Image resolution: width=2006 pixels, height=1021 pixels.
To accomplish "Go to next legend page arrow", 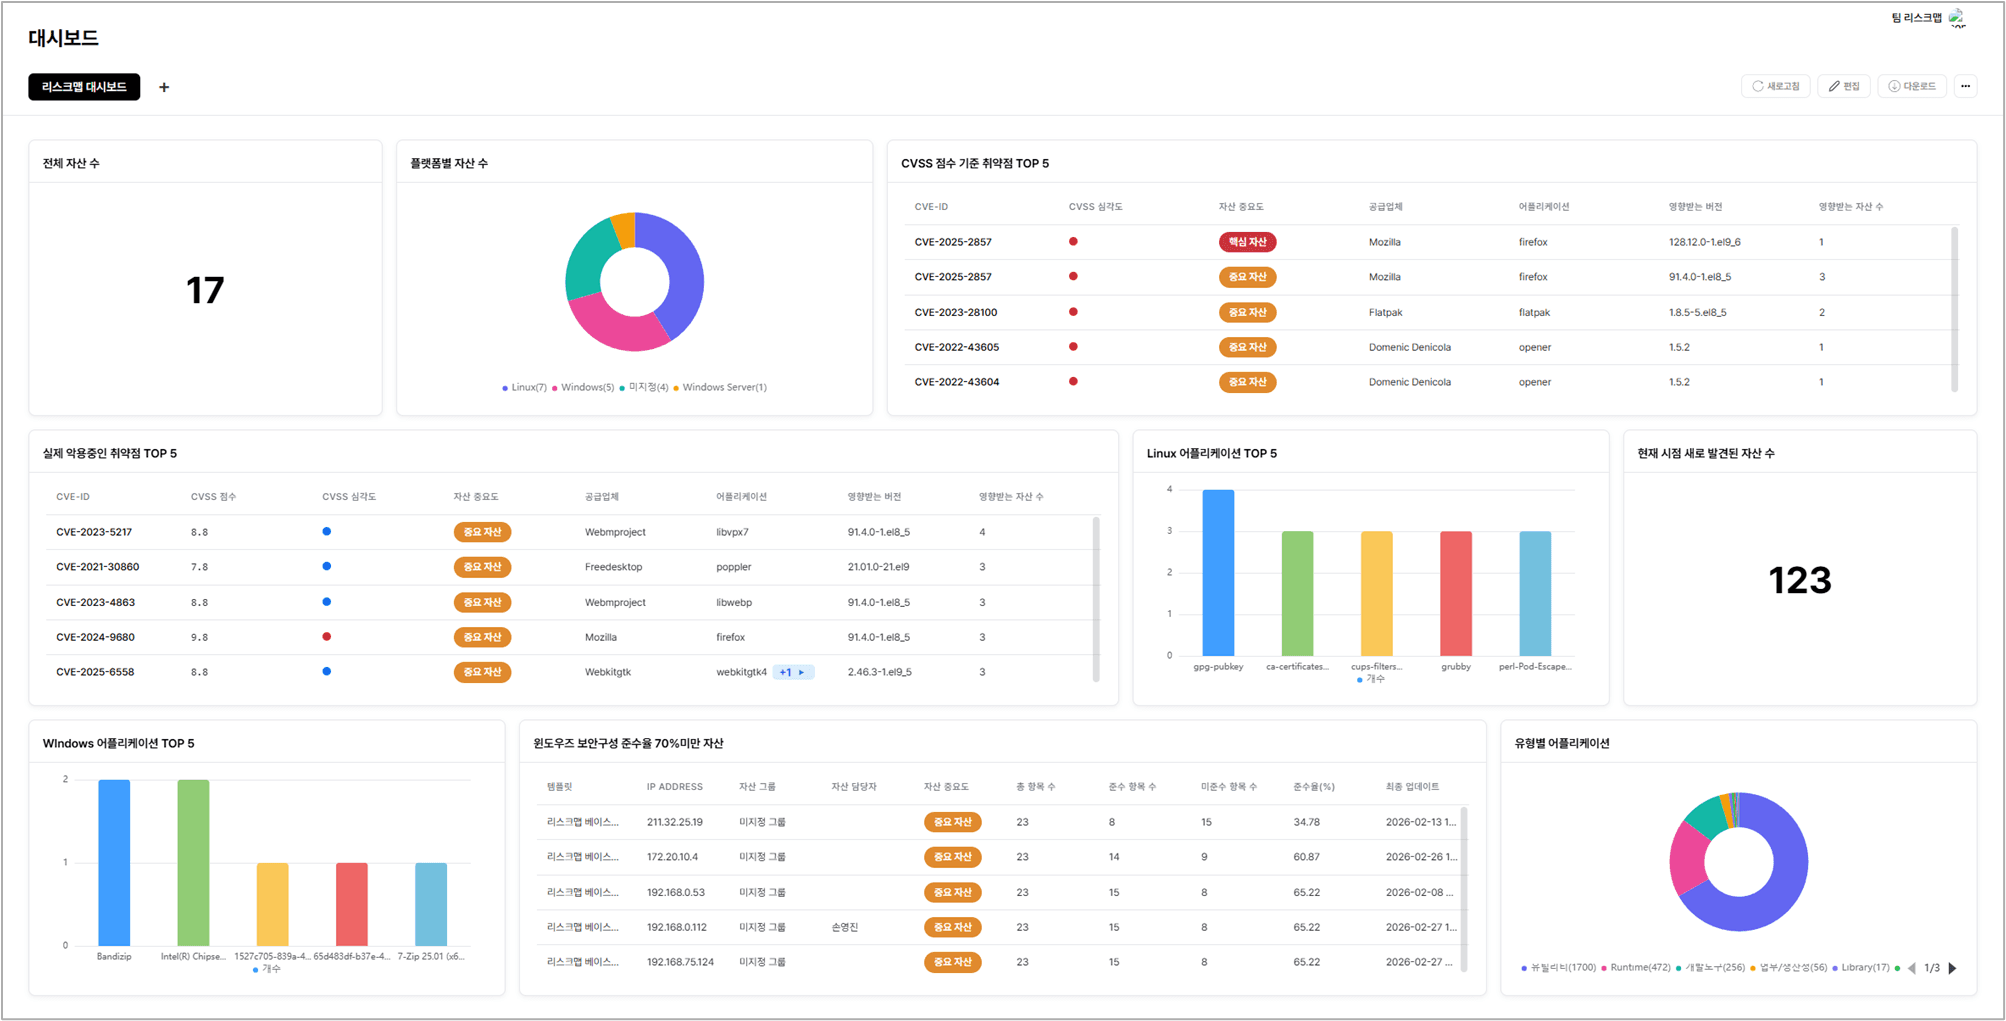I will [x=1952, y=968].
